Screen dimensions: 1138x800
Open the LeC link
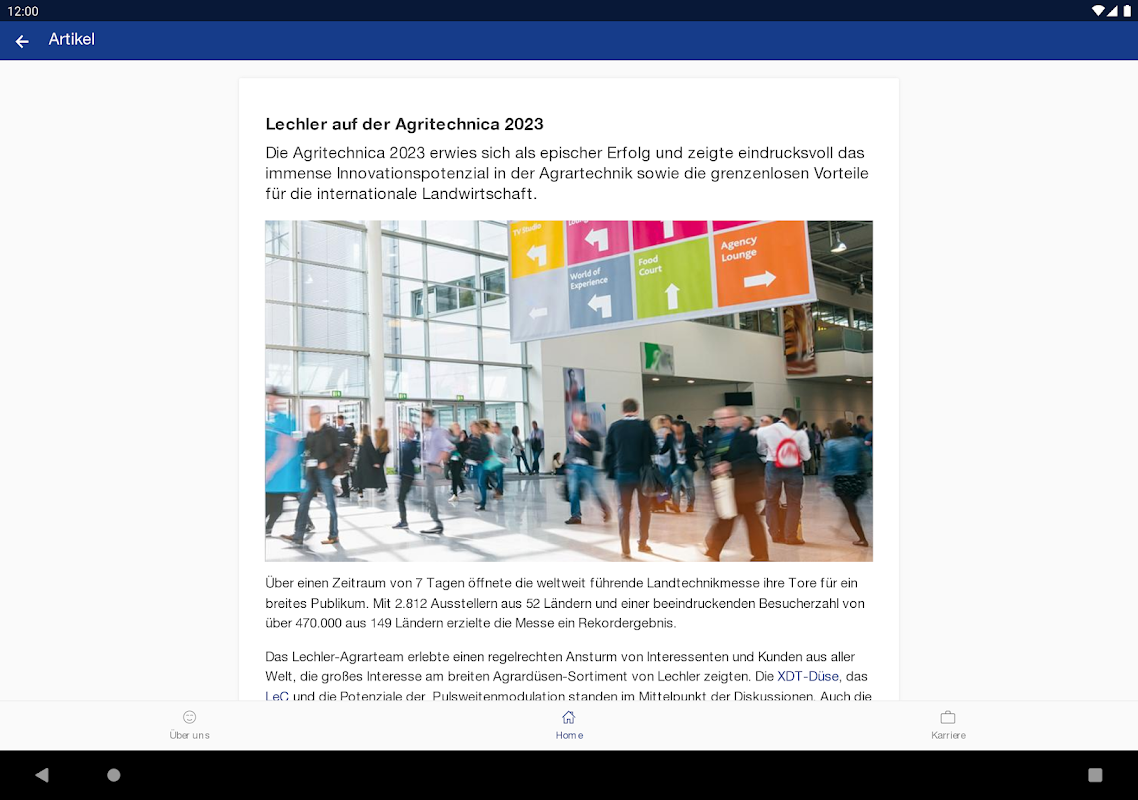(277, 695)
